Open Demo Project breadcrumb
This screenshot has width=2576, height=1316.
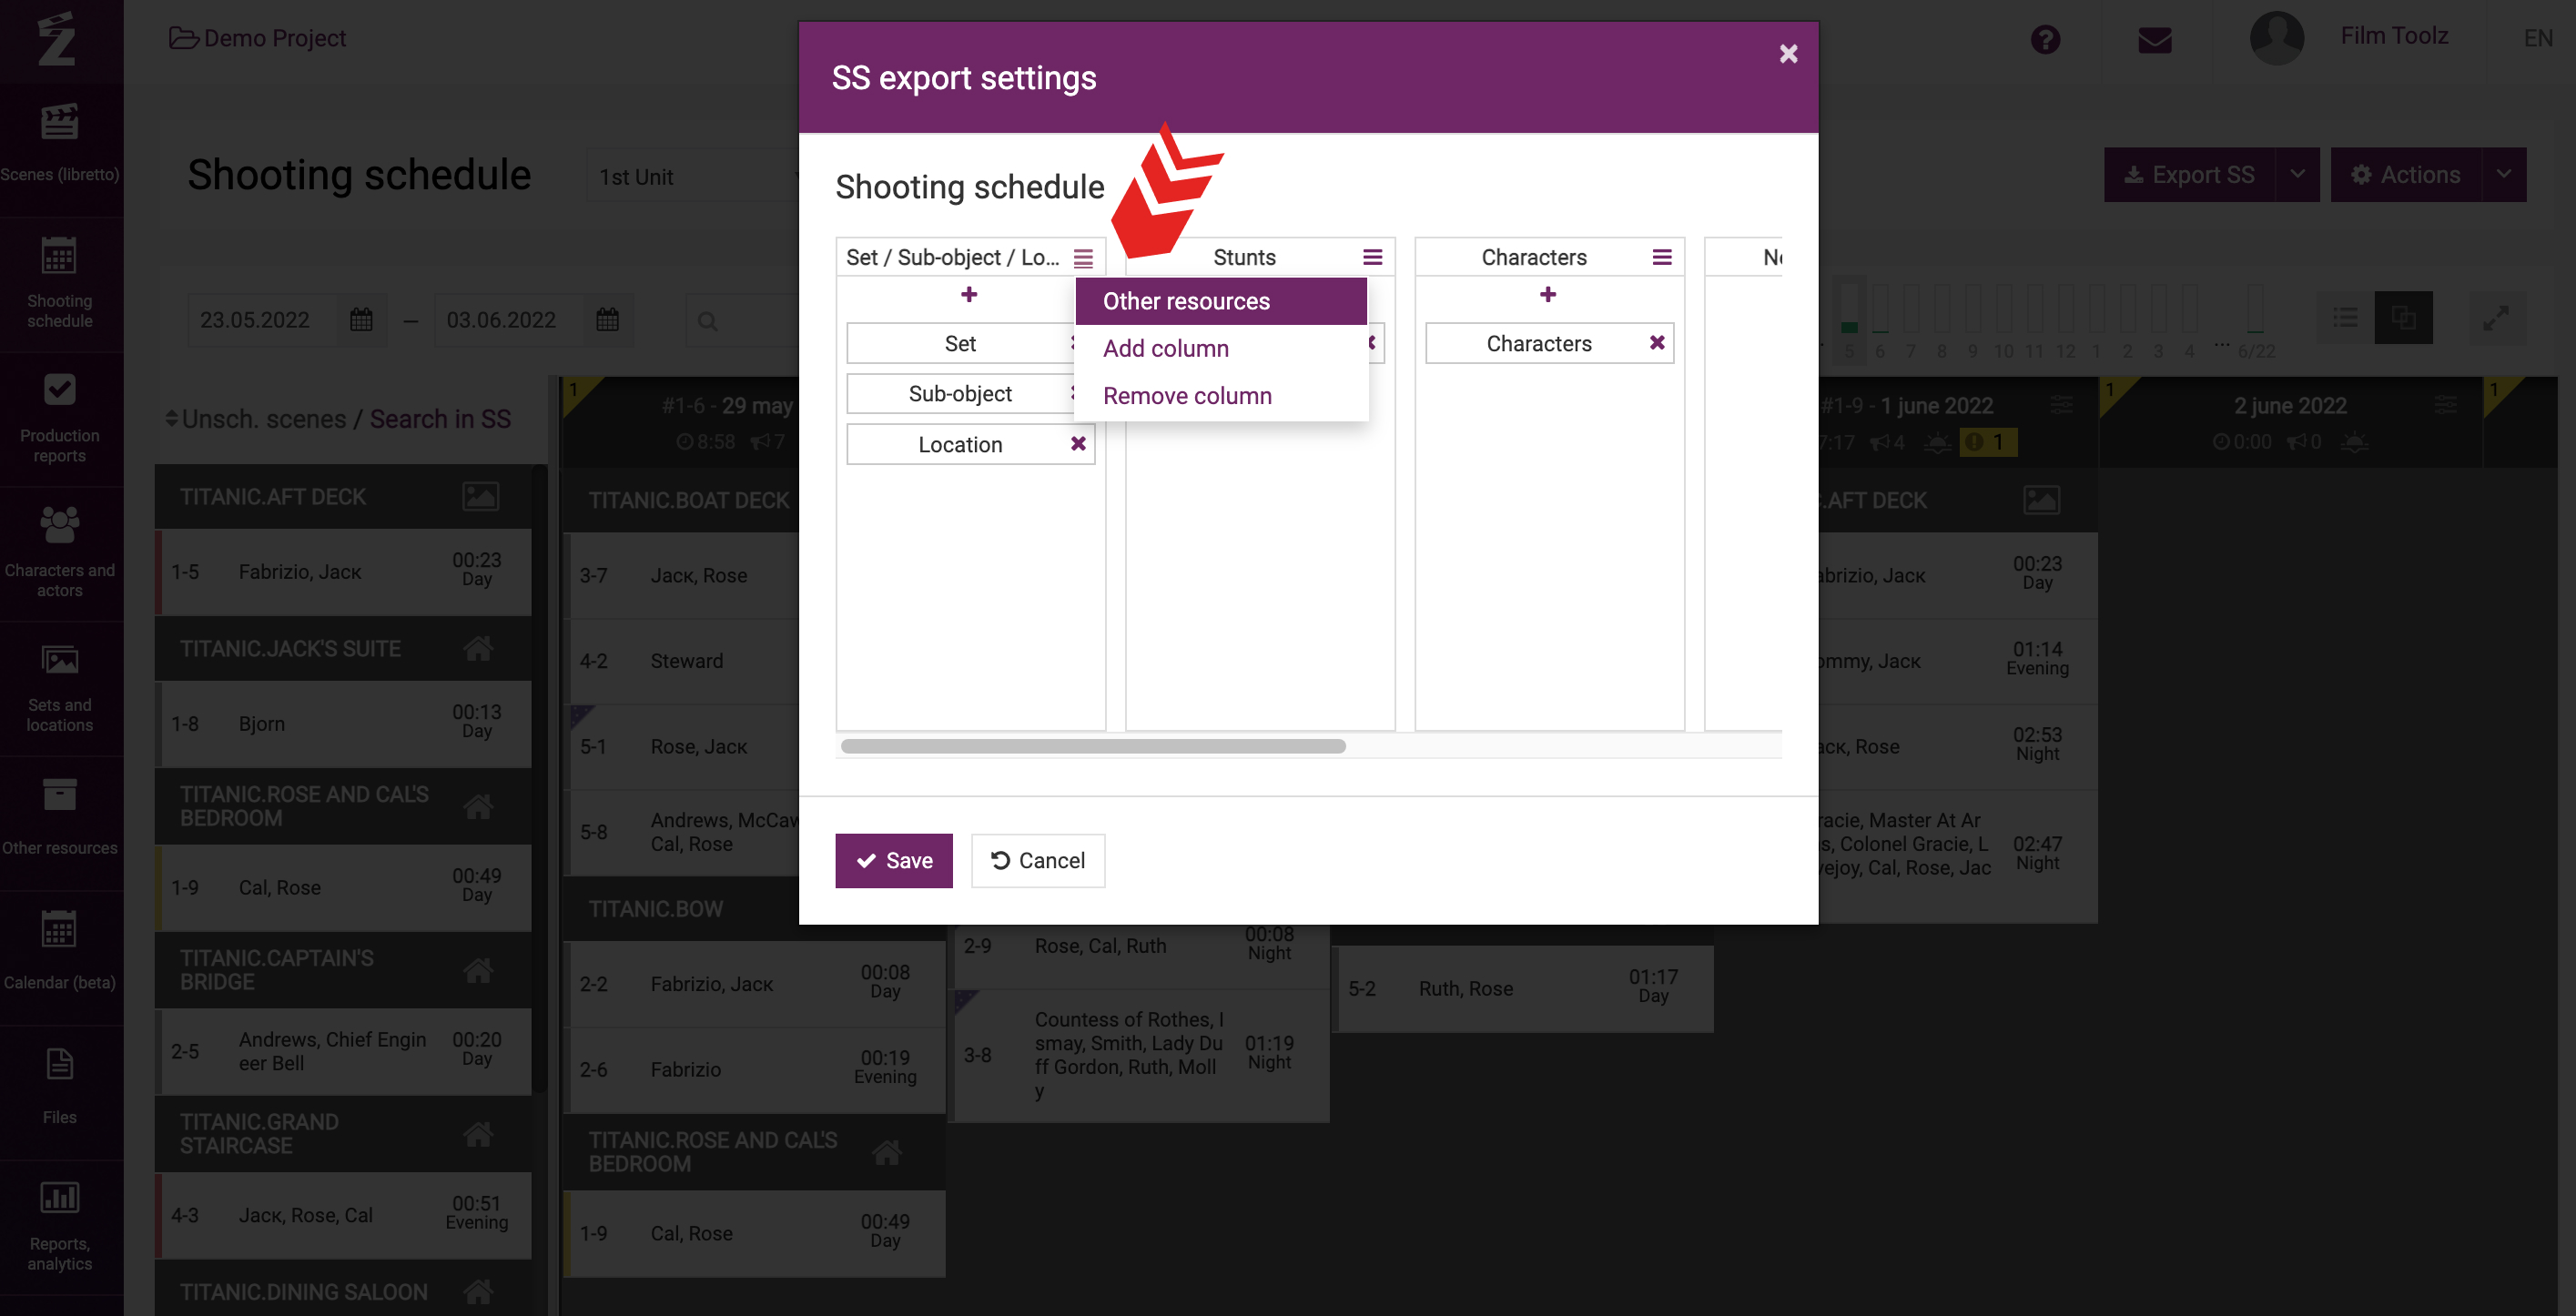tap(257, 38)
